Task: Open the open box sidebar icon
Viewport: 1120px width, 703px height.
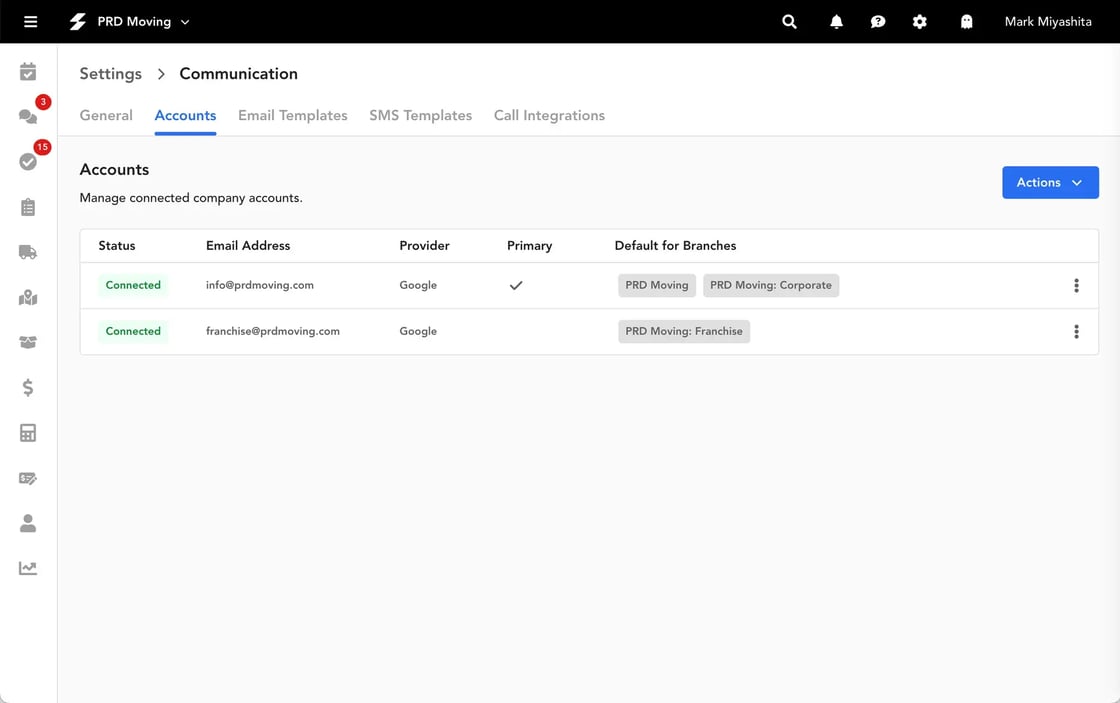Action: (x=28, y=342)
